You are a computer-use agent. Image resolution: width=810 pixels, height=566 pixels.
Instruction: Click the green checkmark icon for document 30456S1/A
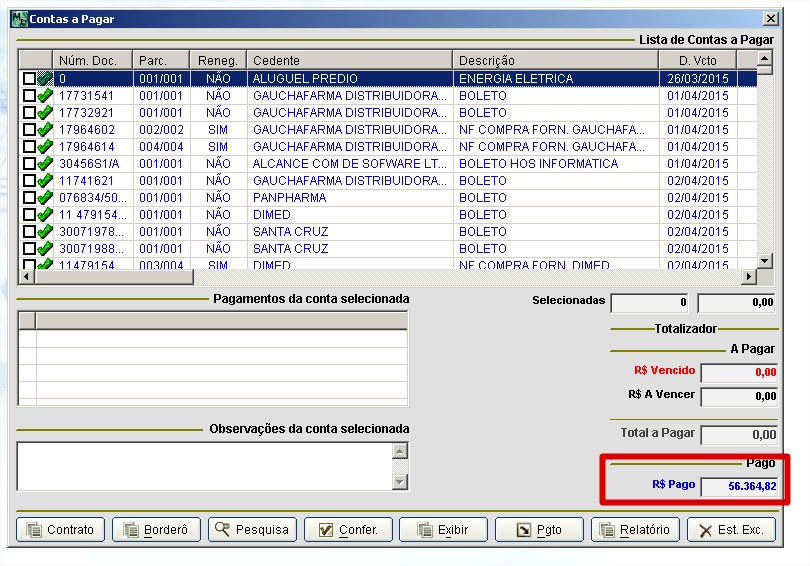(x=44, y=164)
